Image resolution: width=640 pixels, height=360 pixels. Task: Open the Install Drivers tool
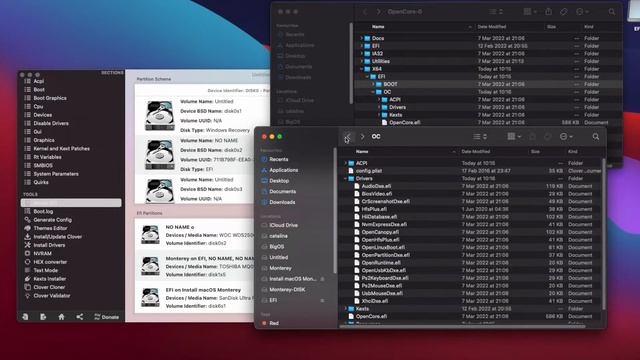point(49,245)
